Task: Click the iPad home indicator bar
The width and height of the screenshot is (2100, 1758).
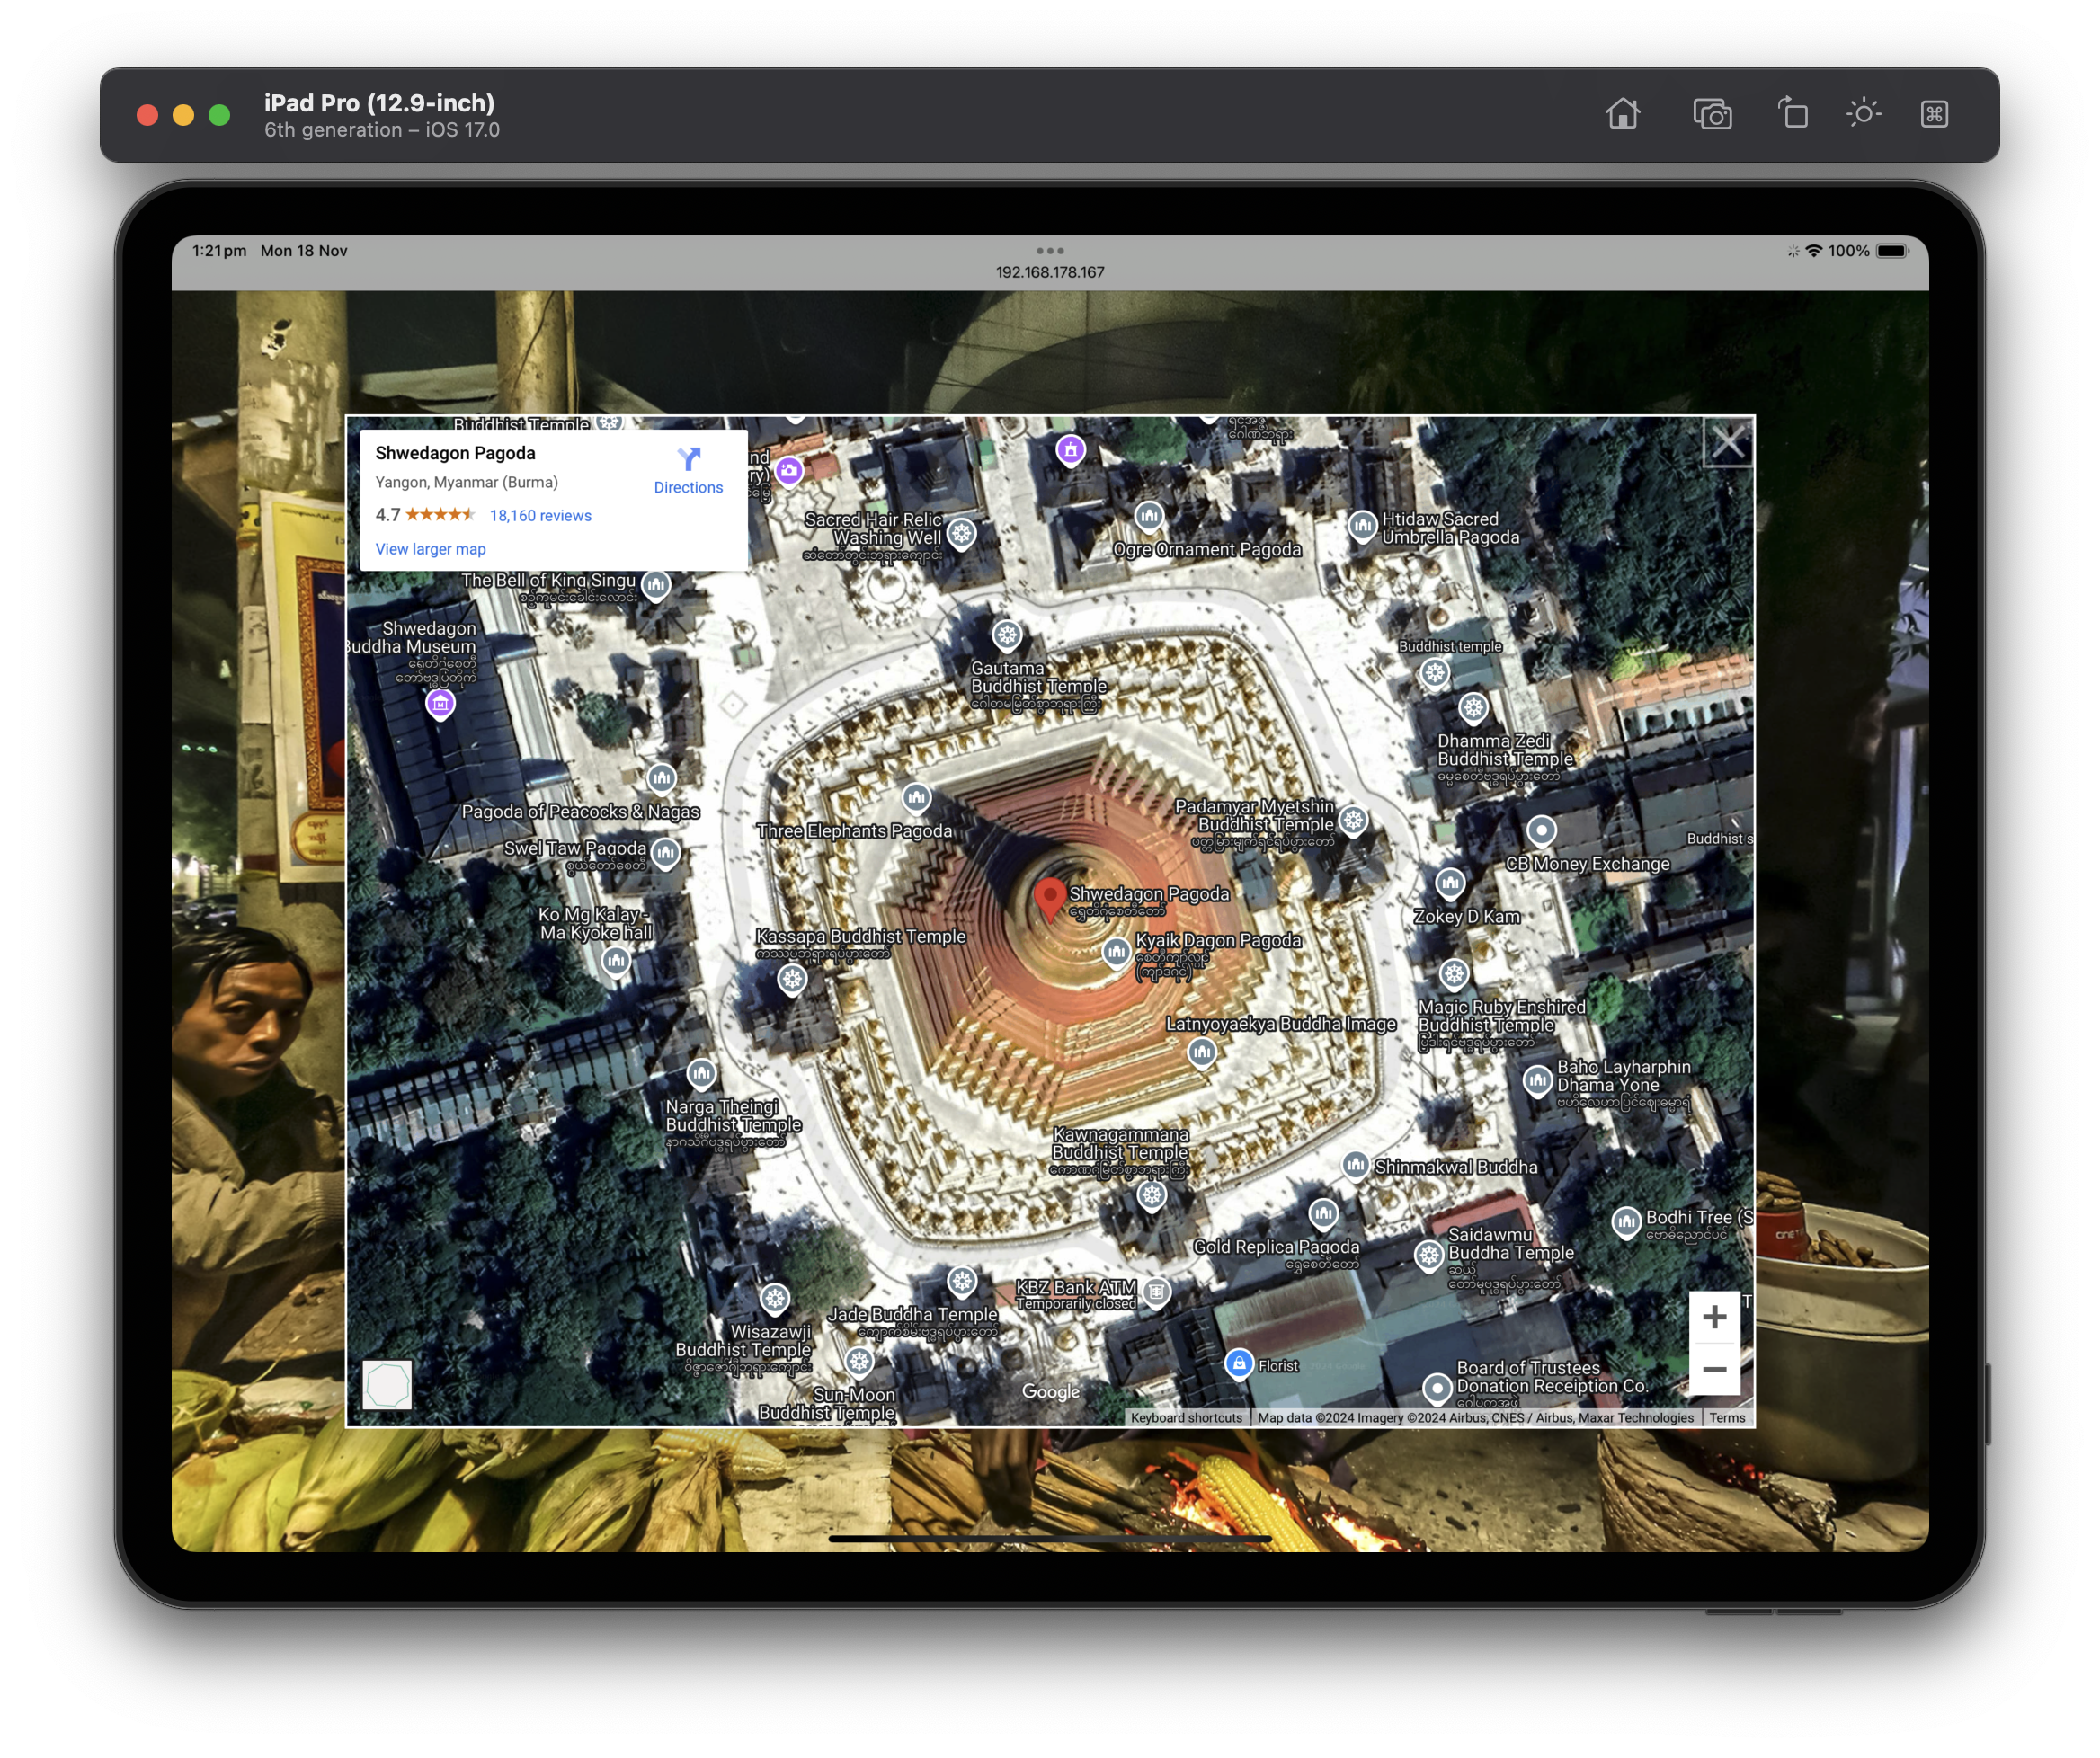Action: [x=1050, y=1539]
